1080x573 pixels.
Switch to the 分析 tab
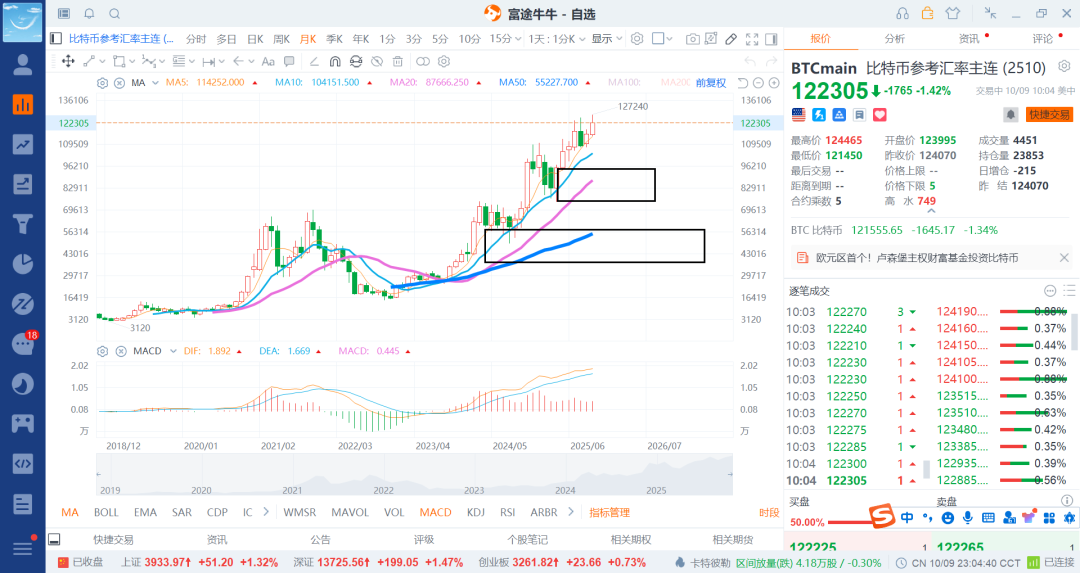pyautogui.click(x=895, y=39)
